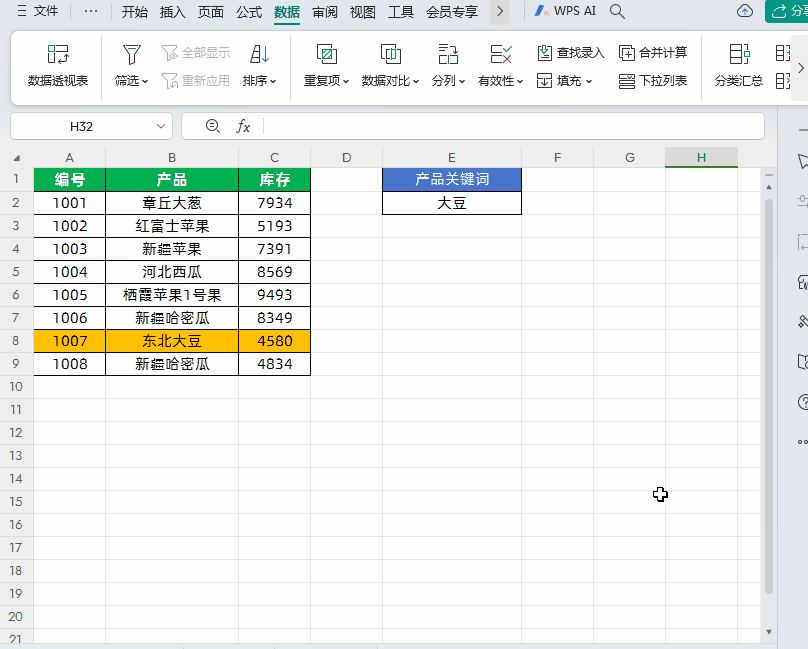Insert a 数据透视表 pivot table
Viewport: 808px width, 649px height.
(x=58, y=65)
